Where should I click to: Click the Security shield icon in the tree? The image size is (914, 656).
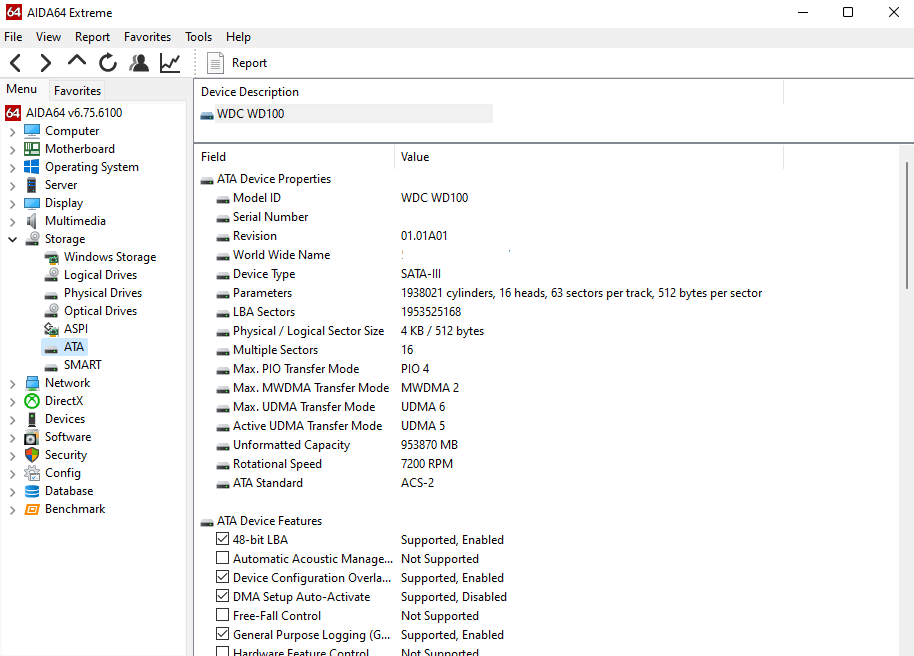tap(32, 455)
